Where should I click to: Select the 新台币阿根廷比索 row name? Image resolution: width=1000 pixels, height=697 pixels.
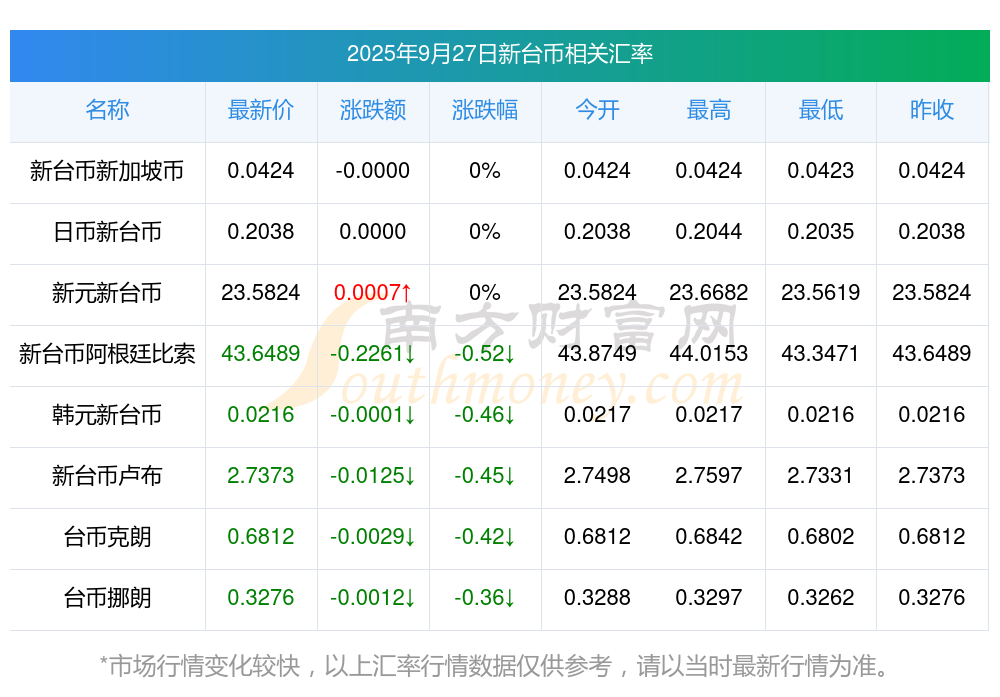(x=107, y=354)
